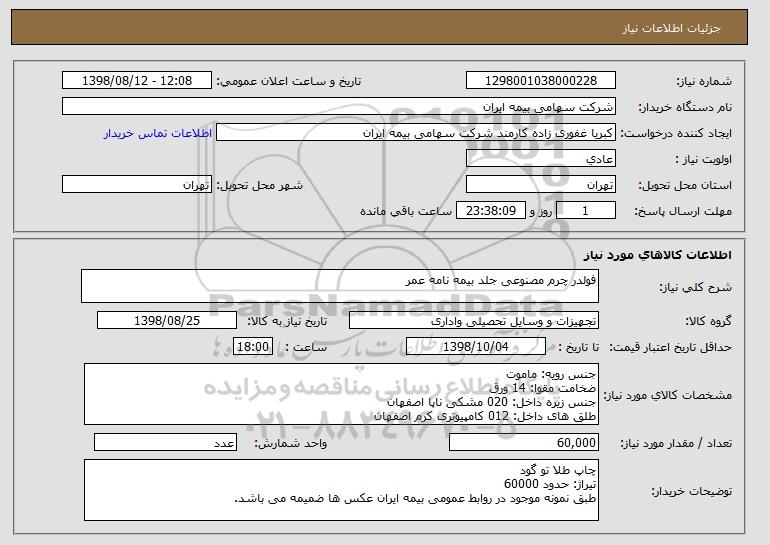Click the specification line ضخامت مقوا: 14 ورق
The height and width of the screenshot is (545, 770).
tap(543, 388)
